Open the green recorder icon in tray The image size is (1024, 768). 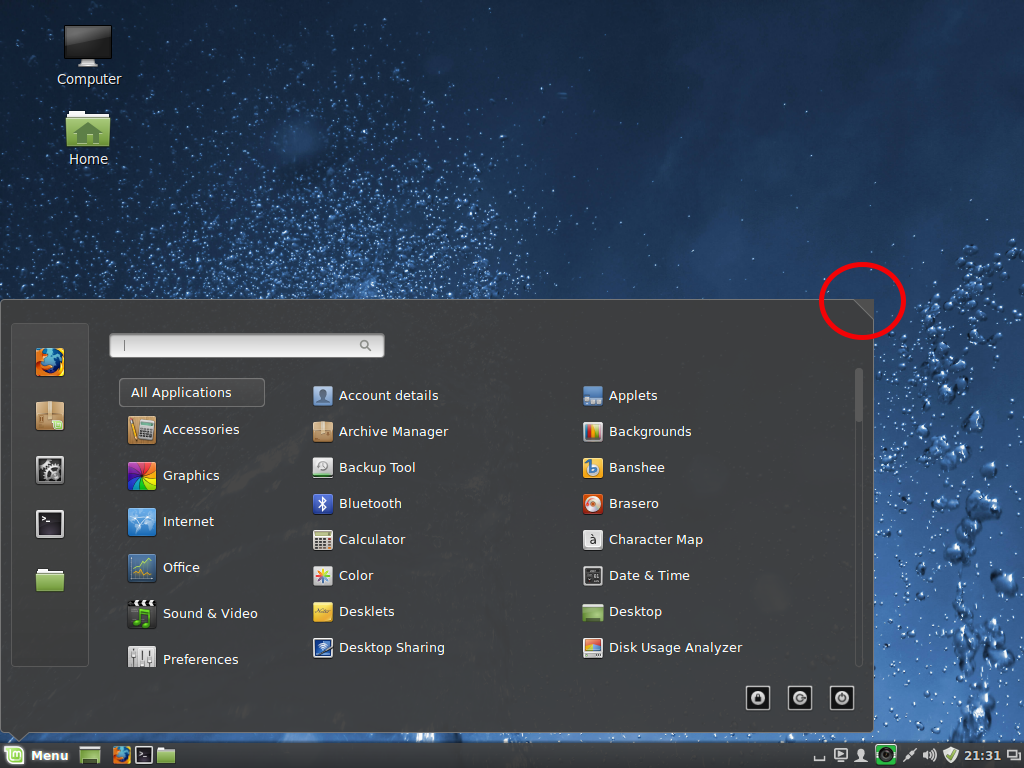[x=886, y=755]
